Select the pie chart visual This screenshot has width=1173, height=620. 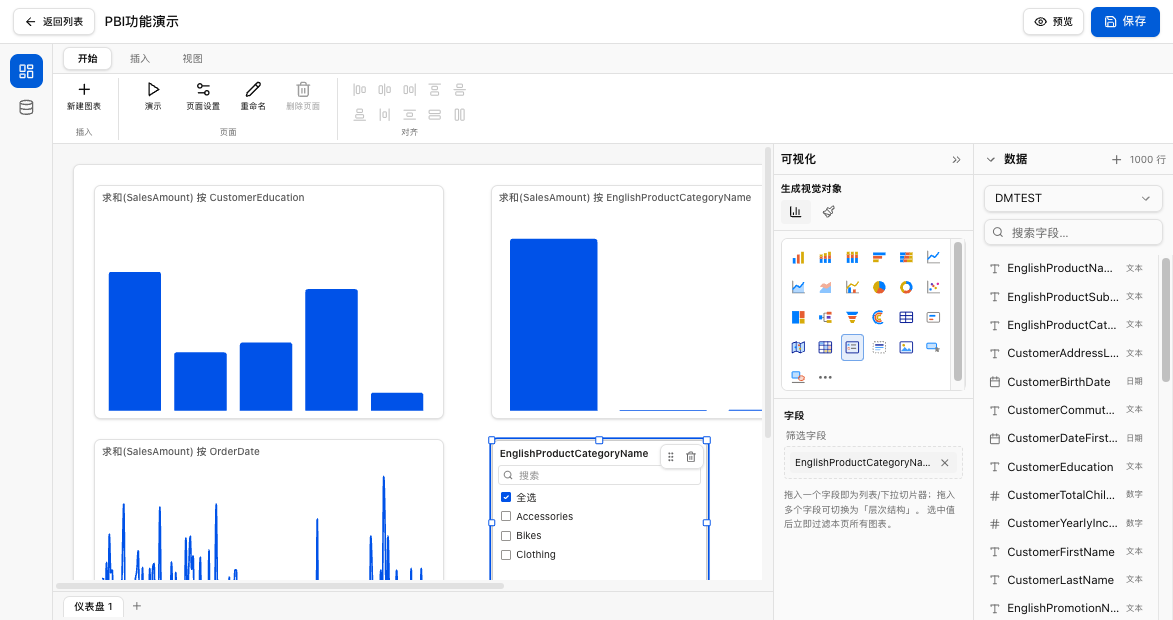(879, 287)
